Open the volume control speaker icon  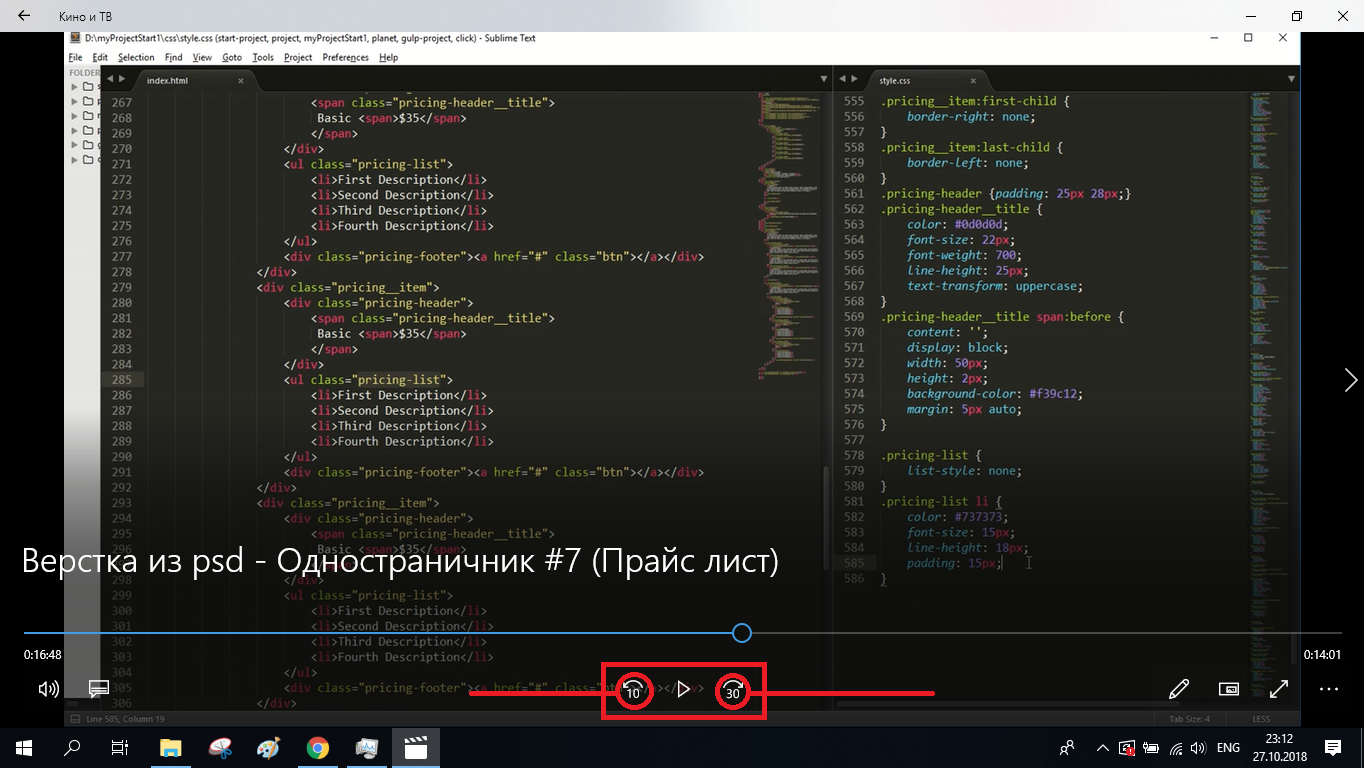(48, 689)
